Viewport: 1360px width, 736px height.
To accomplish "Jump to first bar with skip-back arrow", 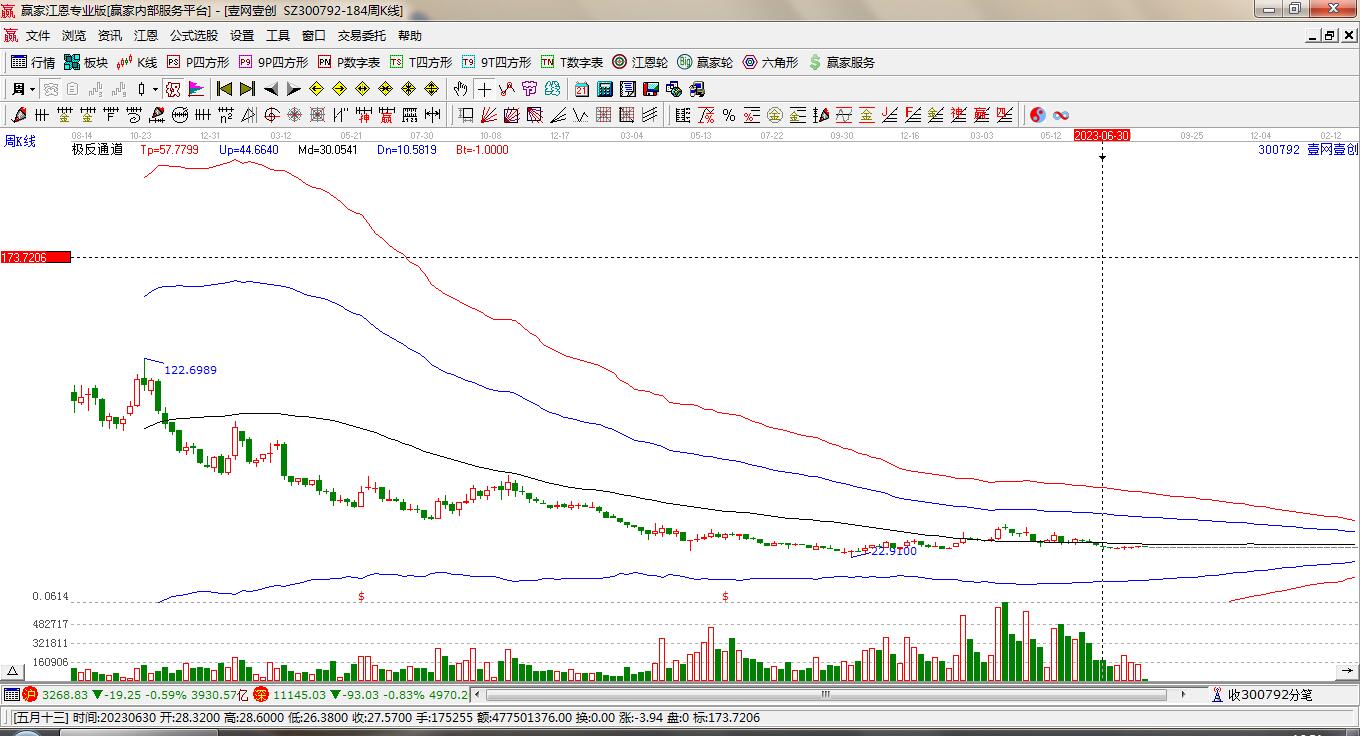I will [224, 89].
